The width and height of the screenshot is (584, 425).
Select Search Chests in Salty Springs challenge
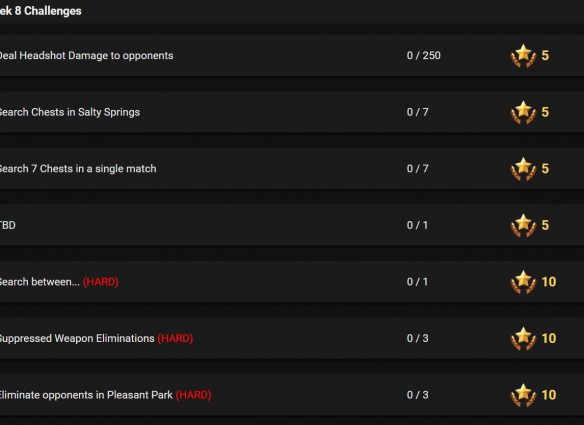tap(70, 112)
